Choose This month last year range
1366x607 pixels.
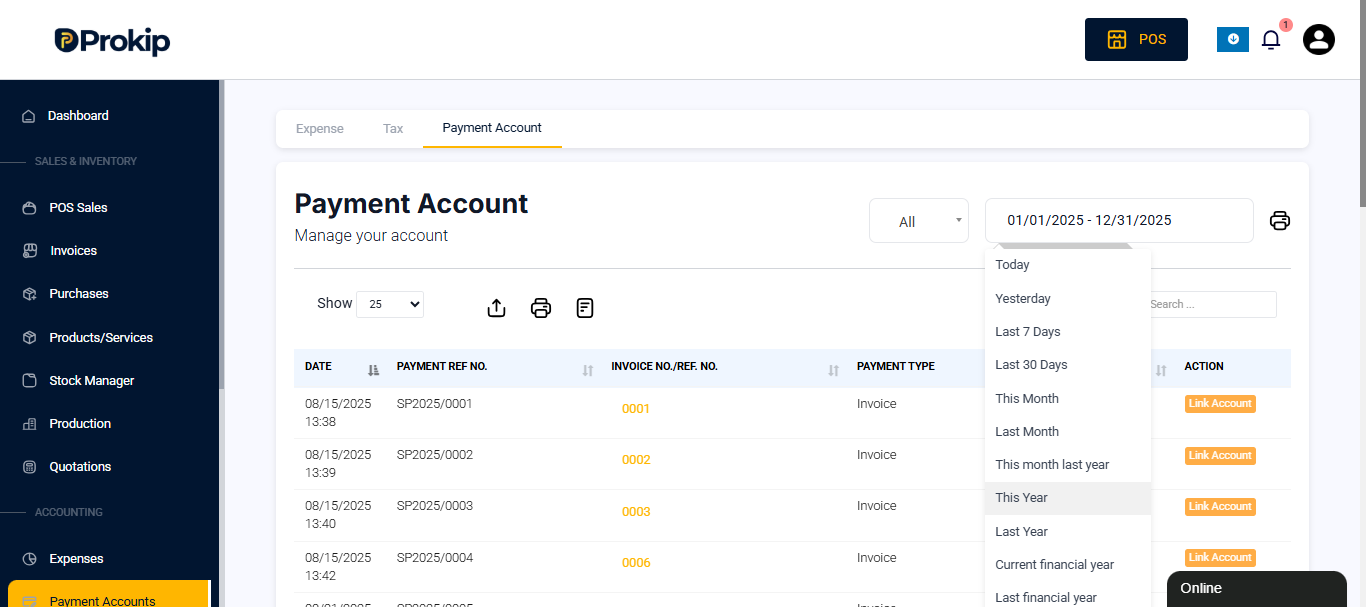(1068, 465)
